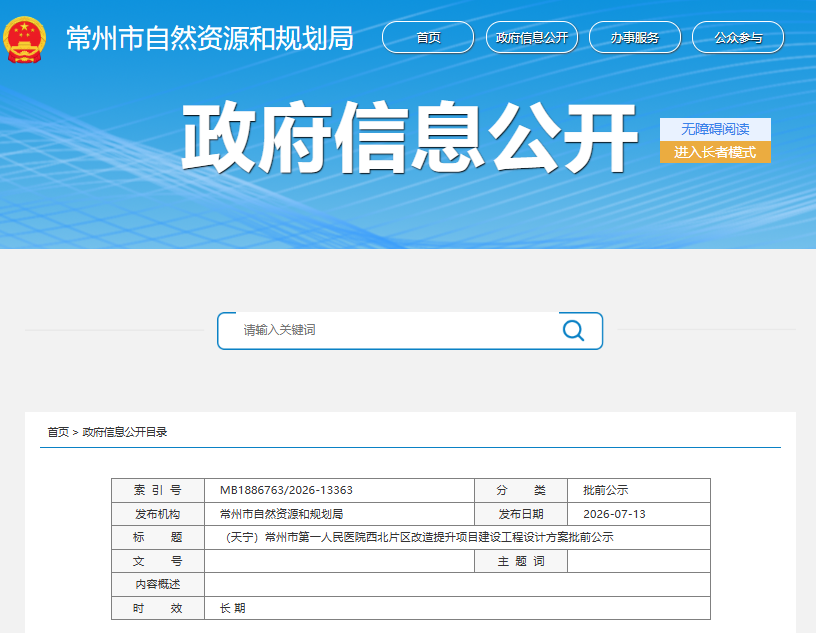Click the 标题 label cell
816x633 pixels.
coord(158,537)
